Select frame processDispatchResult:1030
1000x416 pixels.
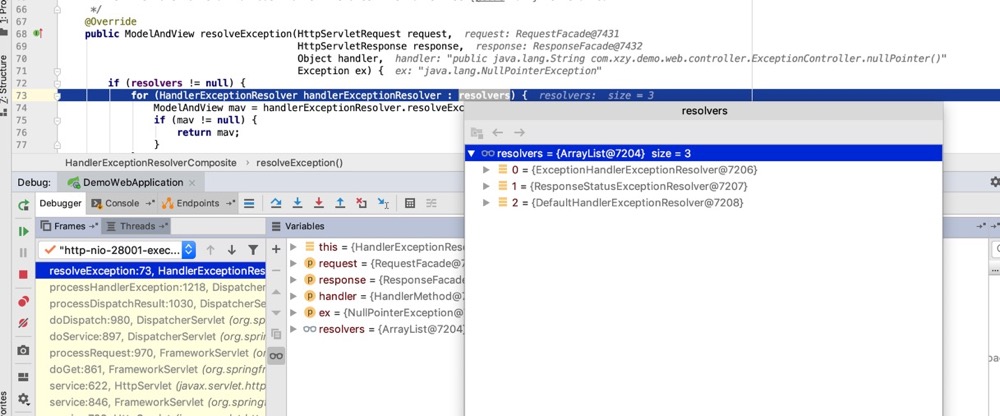(x=151, y=304)
